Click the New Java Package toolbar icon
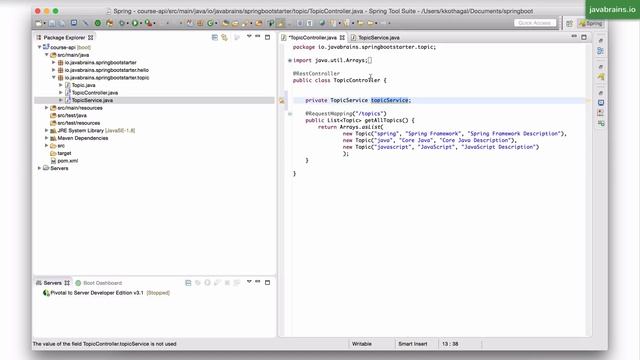 pyautogui.click(x=200, y=23)
